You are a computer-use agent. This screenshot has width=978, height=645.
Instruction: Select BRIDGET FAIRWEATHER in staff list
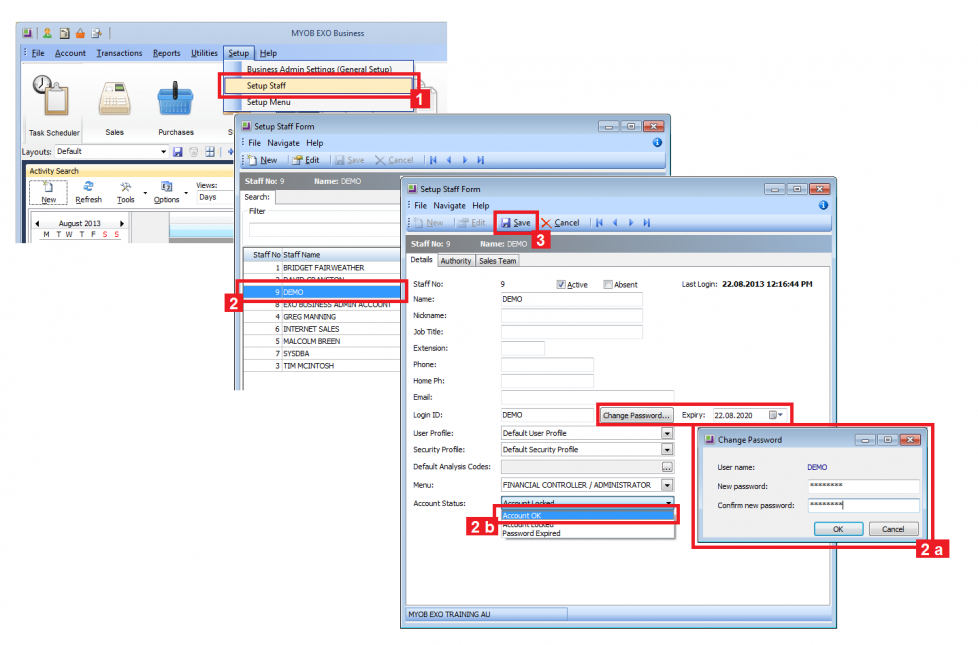(323, 268)
